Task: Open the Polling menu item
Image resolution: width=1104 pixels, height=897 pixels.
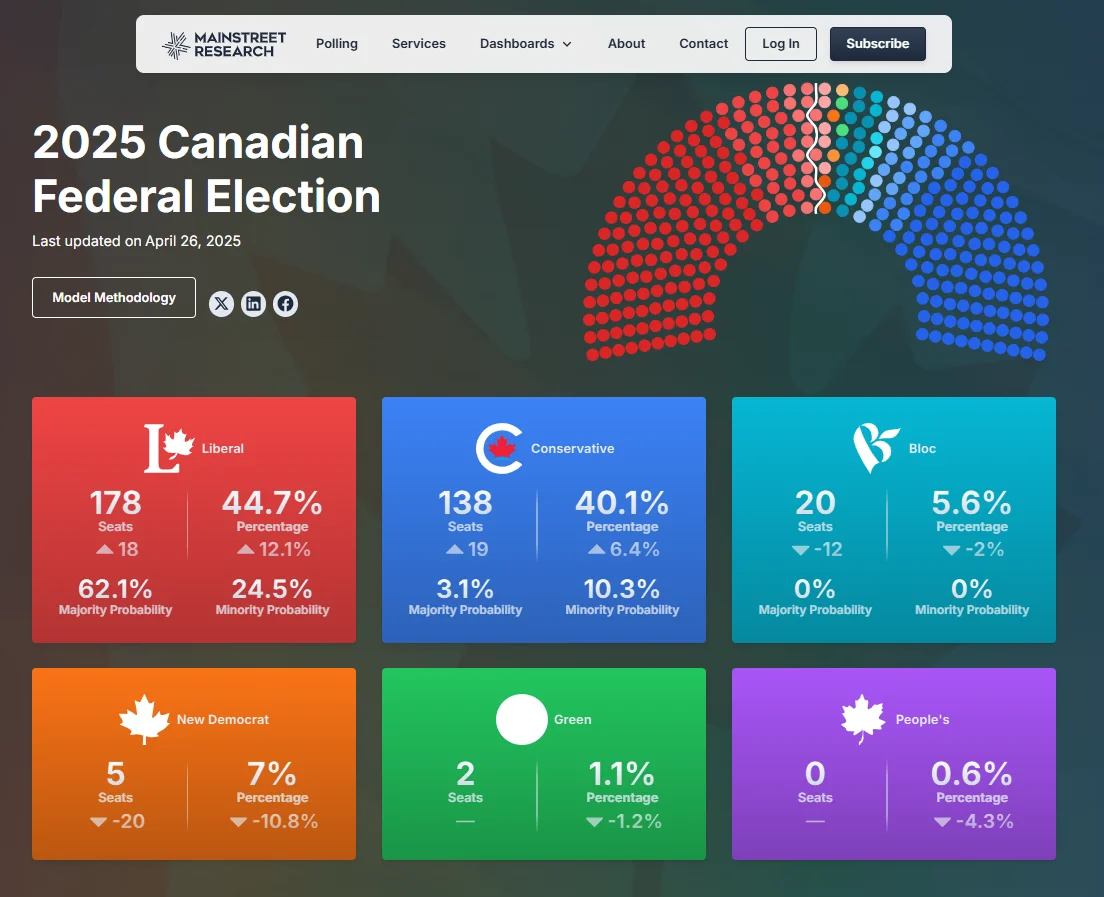Action: point(337,44)
